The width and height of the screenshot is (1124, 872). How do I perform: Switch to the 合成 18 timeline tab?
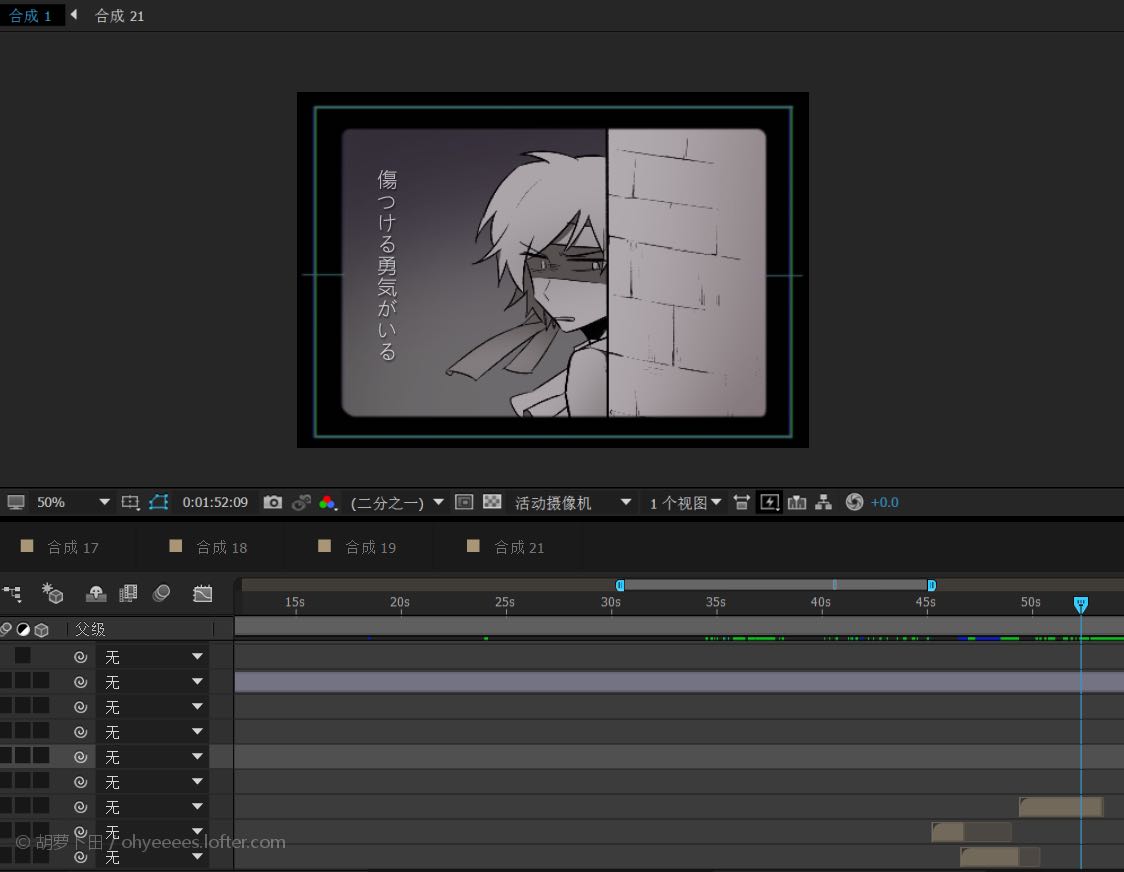pos(222,548)
